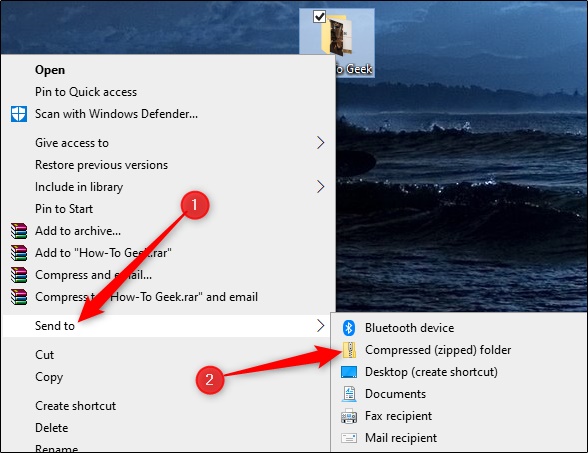This screenshot has width=588, height=453.
Task: Click the Desktop shortcut monitor icon
Action: pyautogui.click(x=349, y=372)
